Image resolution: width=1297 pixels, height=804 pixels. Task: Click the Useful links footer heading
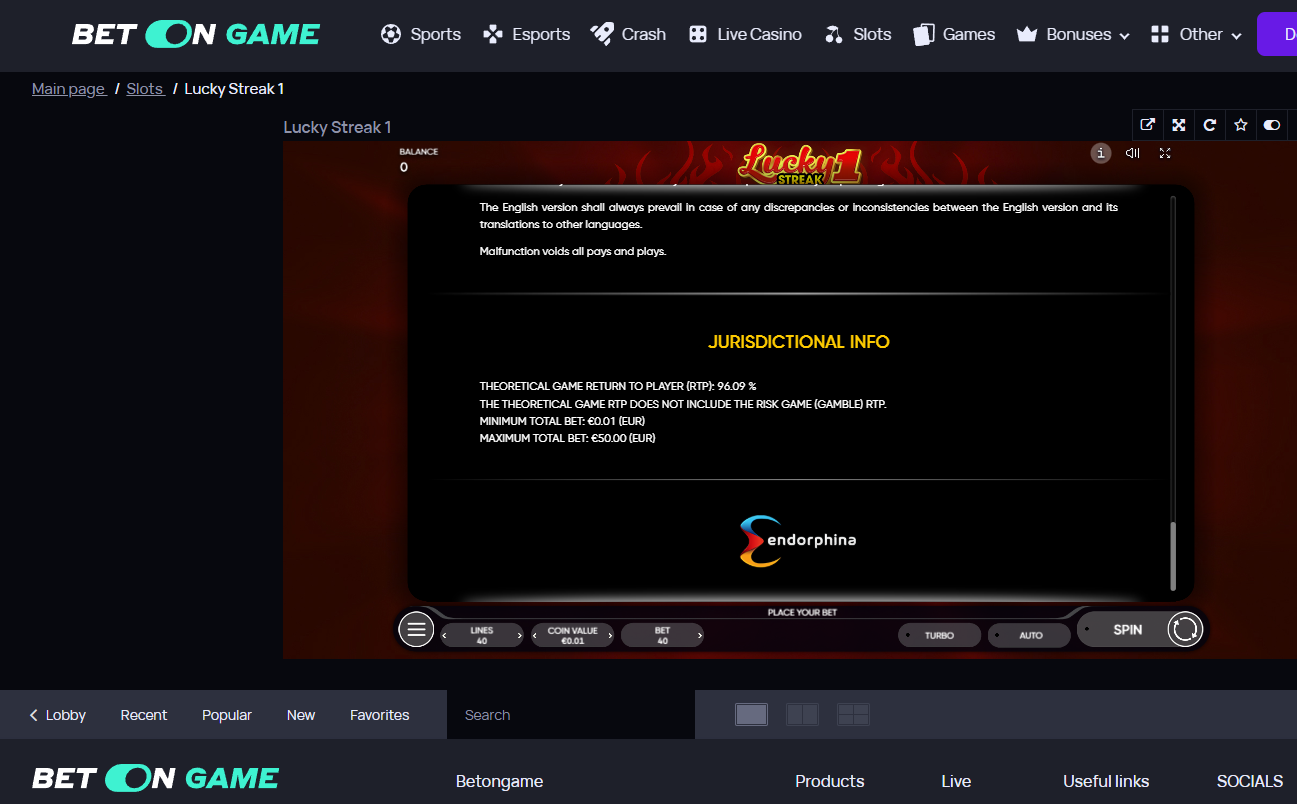[1106, 781]
